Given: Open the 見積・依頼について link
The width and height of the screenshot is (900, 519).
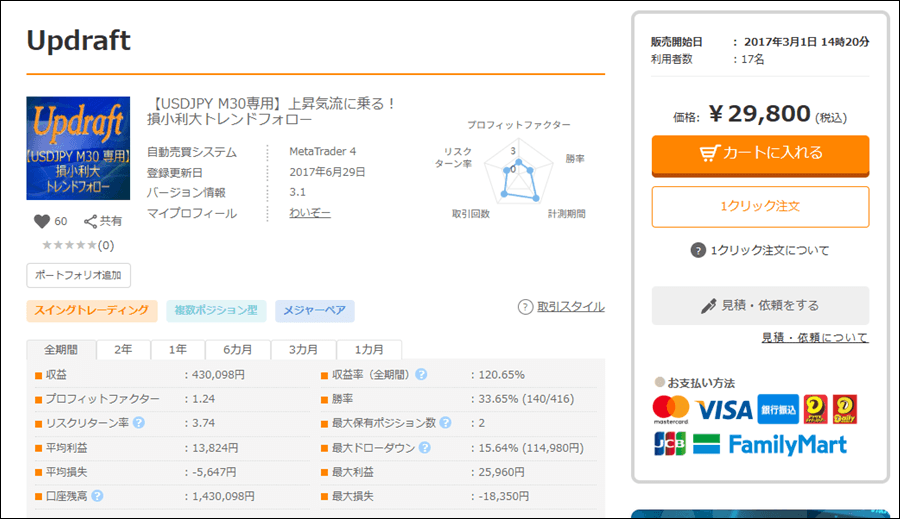Looking at the screenshot, I should (x=814, y=338).
